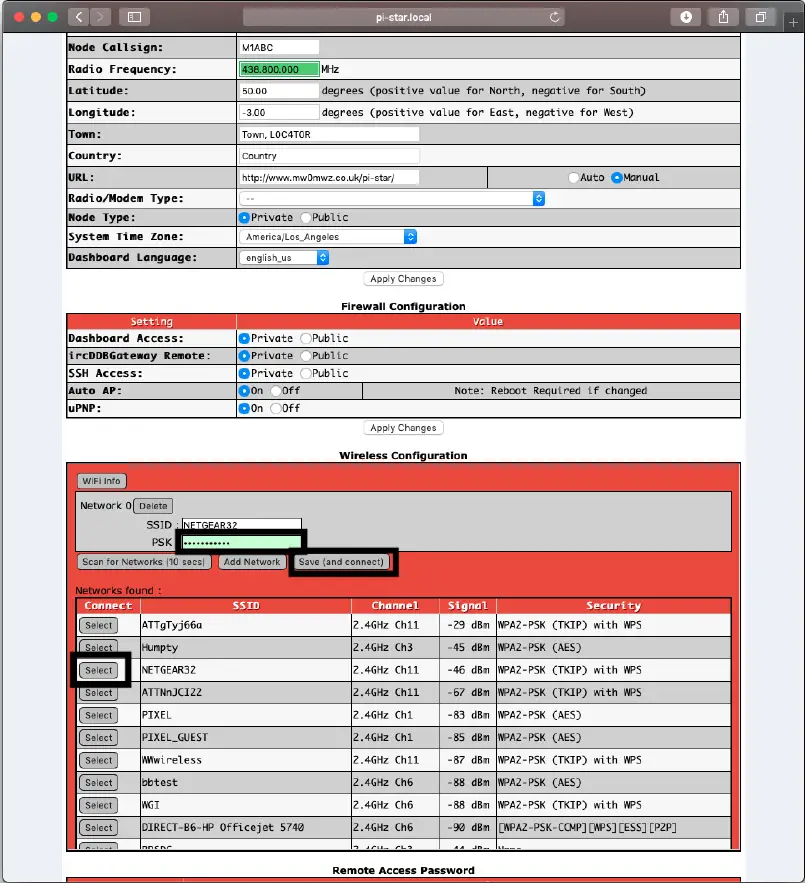
Task: Click the Longitude field -3.00
Action: click(279, 113)
